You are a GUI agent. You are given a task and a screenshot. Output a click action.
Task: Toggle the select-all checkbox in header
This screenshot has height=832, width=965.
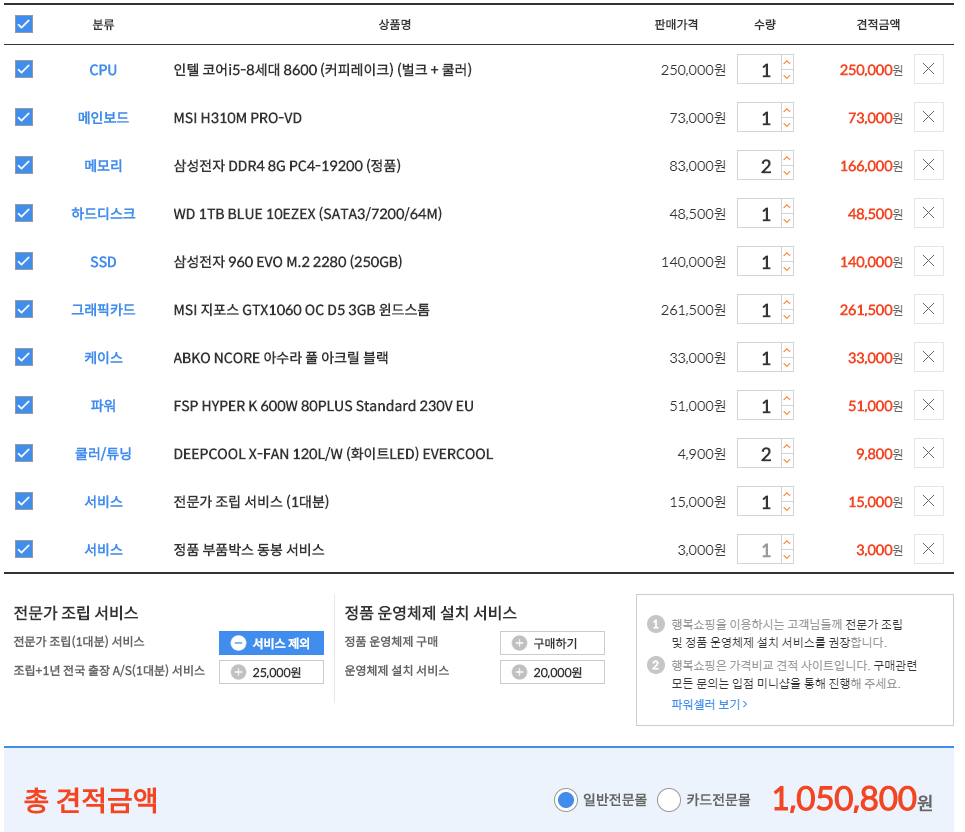(24, 24)
